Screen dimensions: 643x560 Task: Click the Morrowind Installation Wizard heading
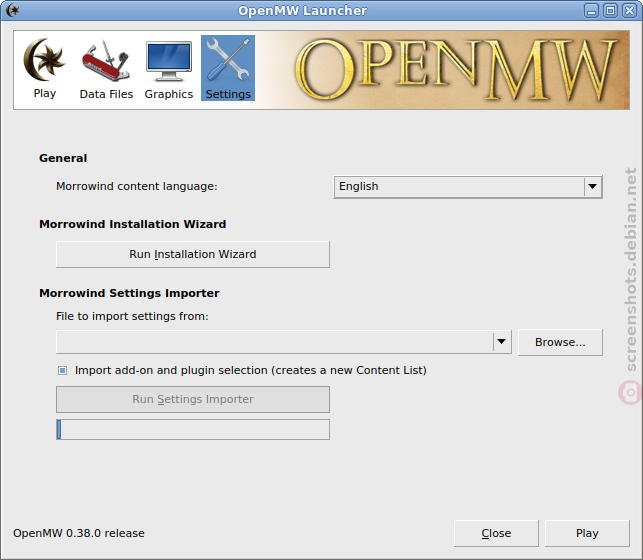coord(132,224)
